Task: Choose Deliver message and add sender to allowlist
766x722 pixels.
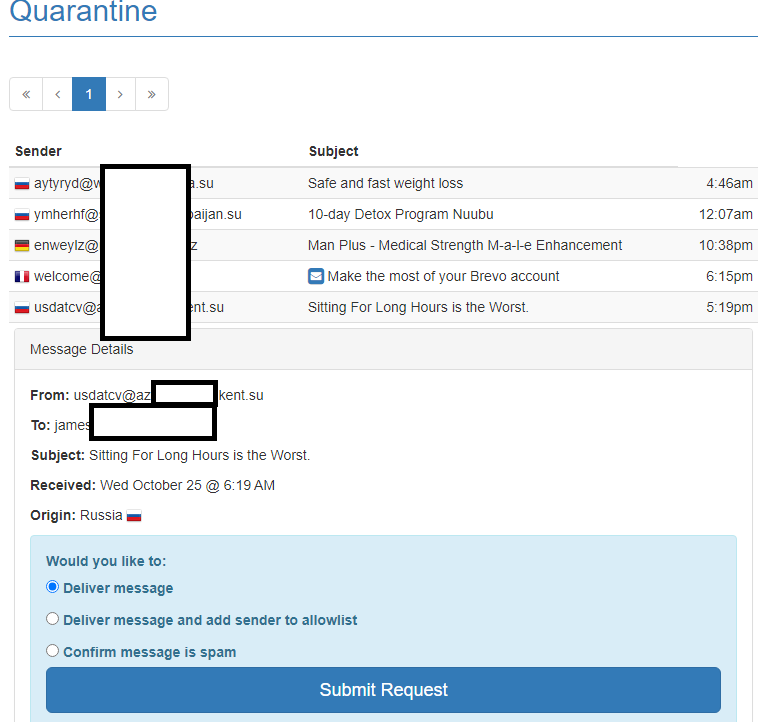Action: (52, 619)
